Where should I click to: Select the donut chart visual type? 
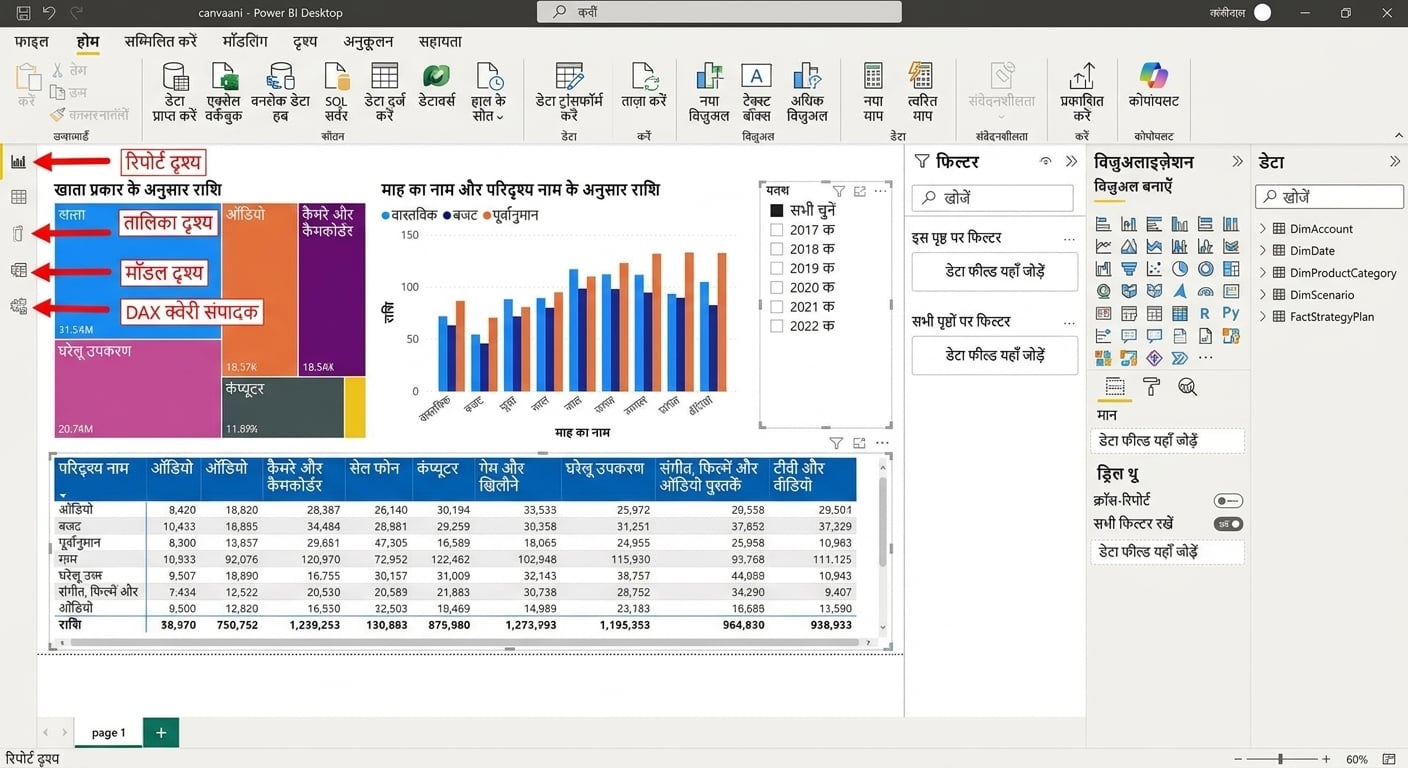tap(1206, 268)
